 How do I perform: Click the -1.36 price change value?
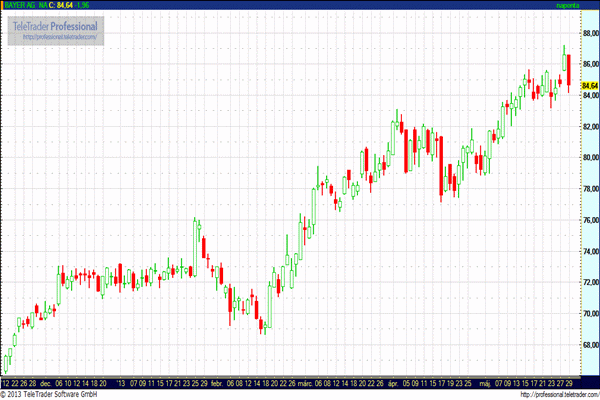(91, 5)
